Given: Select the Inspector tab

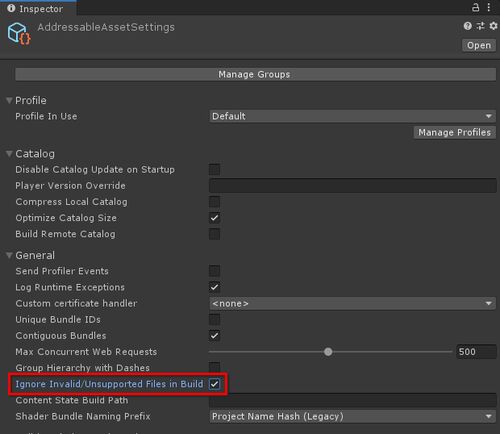Looking at the screenshot, I should pos(35,8).
